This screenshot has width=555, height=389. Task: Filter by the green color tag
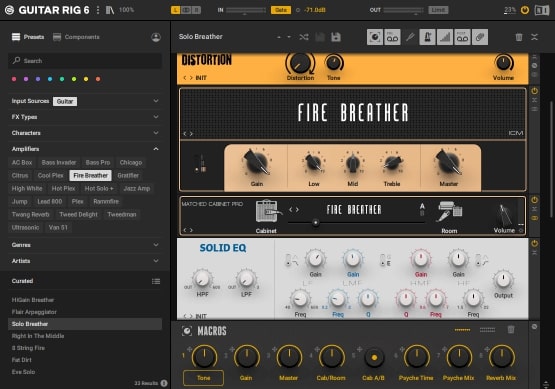pos(62,79)
